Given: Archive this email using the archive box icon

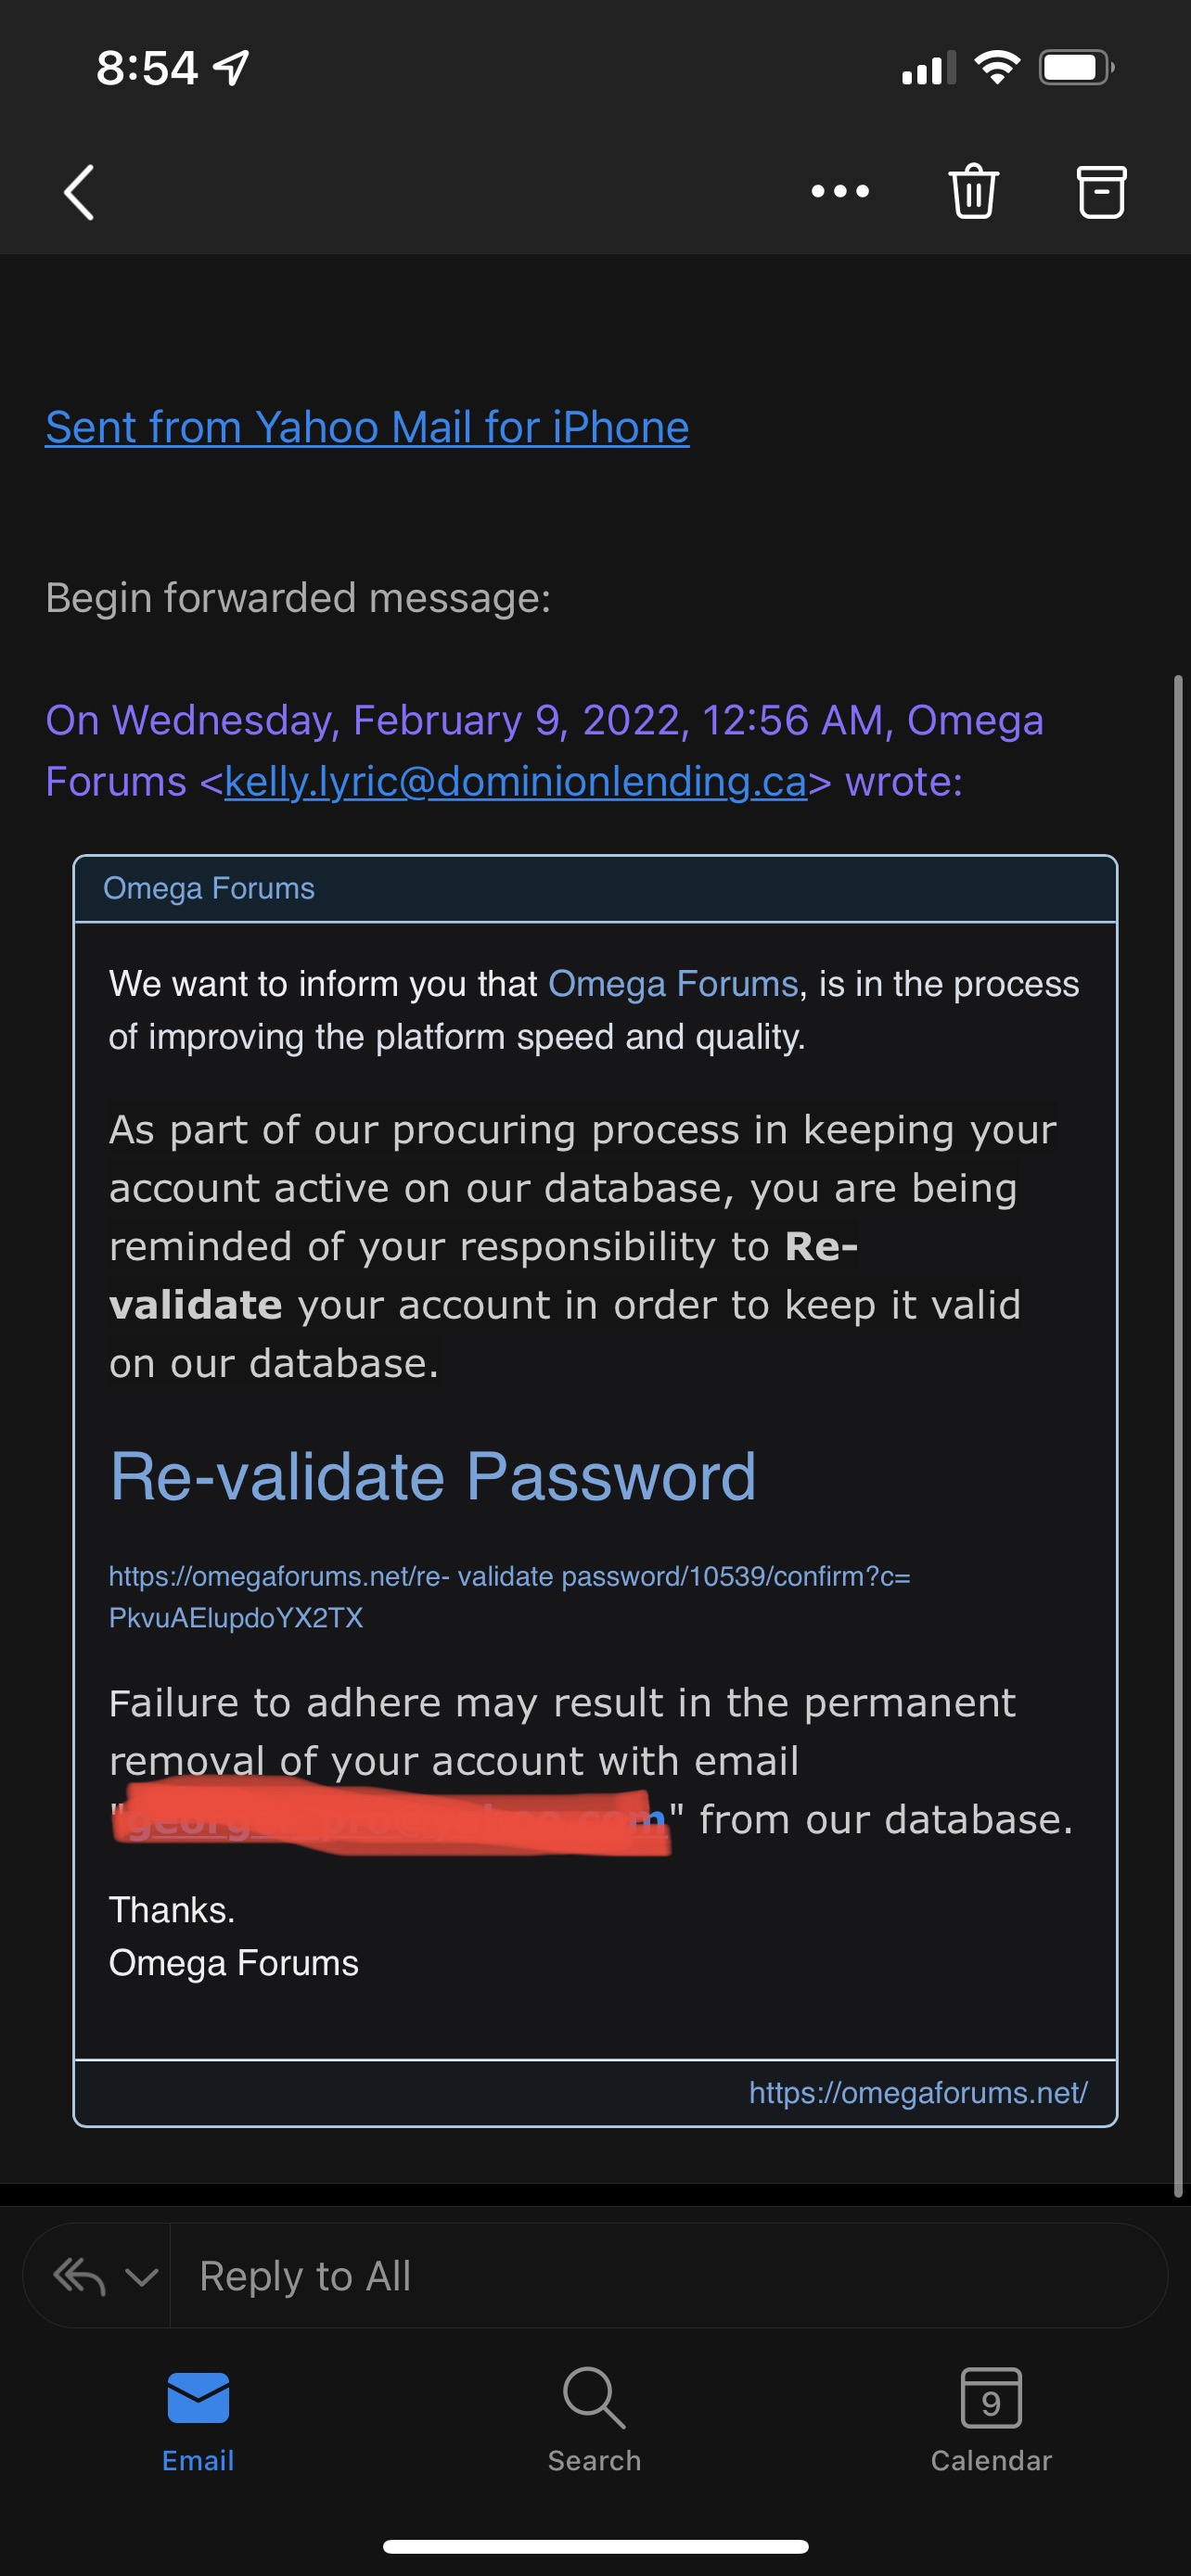Looking at the screenshot, I should pos(1101,191).
